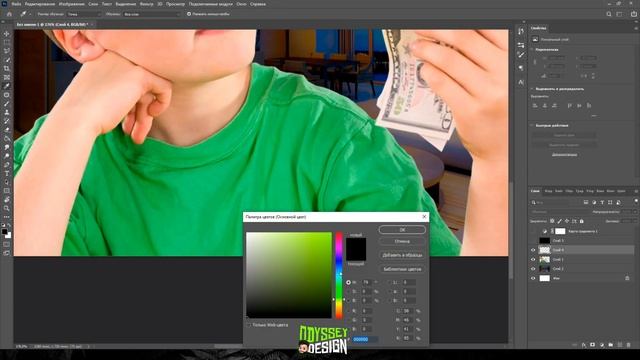The image size is (640, 360).
Task: Select the Clone Stamp tool
Action: (7, 112)
